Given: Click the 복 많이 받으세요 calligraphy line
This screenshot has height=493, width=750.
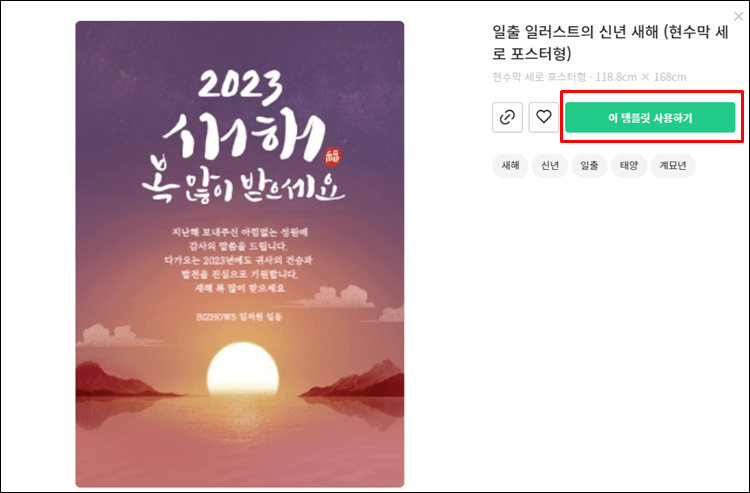Looking at the screenshot, I should click(243, 183).
